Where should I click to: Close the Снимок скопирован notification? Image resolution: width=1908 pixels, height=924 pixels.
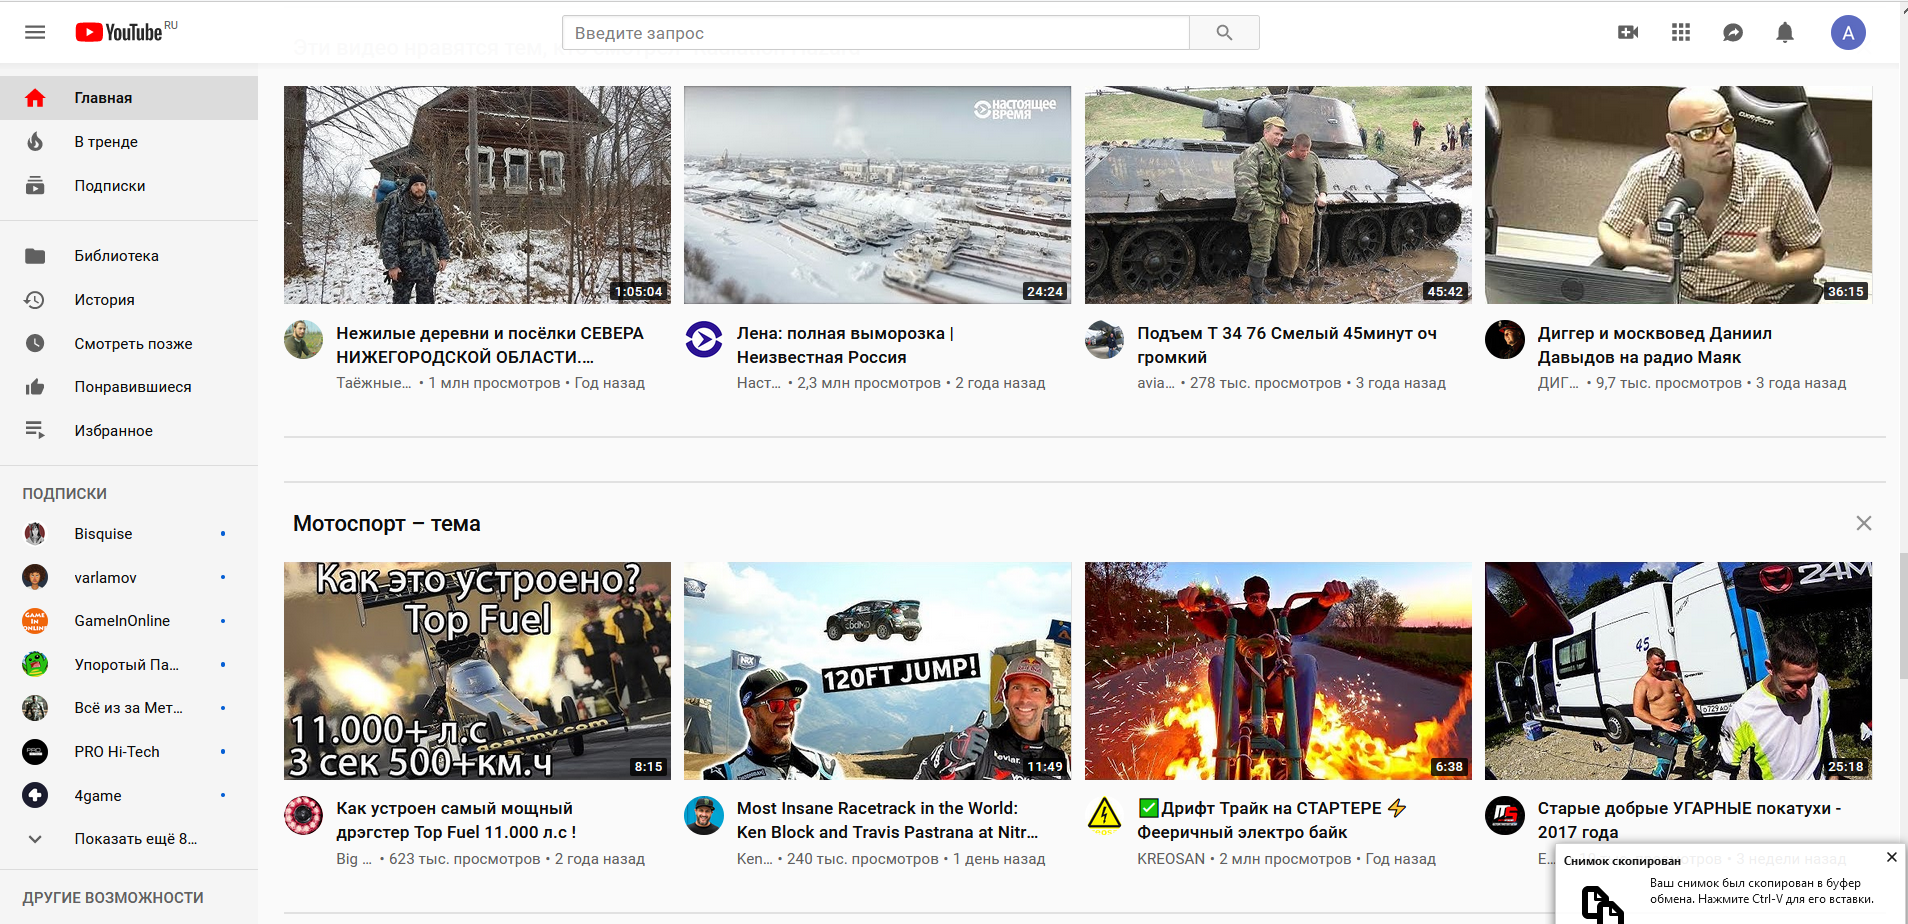pyautogui.click(x=1892, y=857)
